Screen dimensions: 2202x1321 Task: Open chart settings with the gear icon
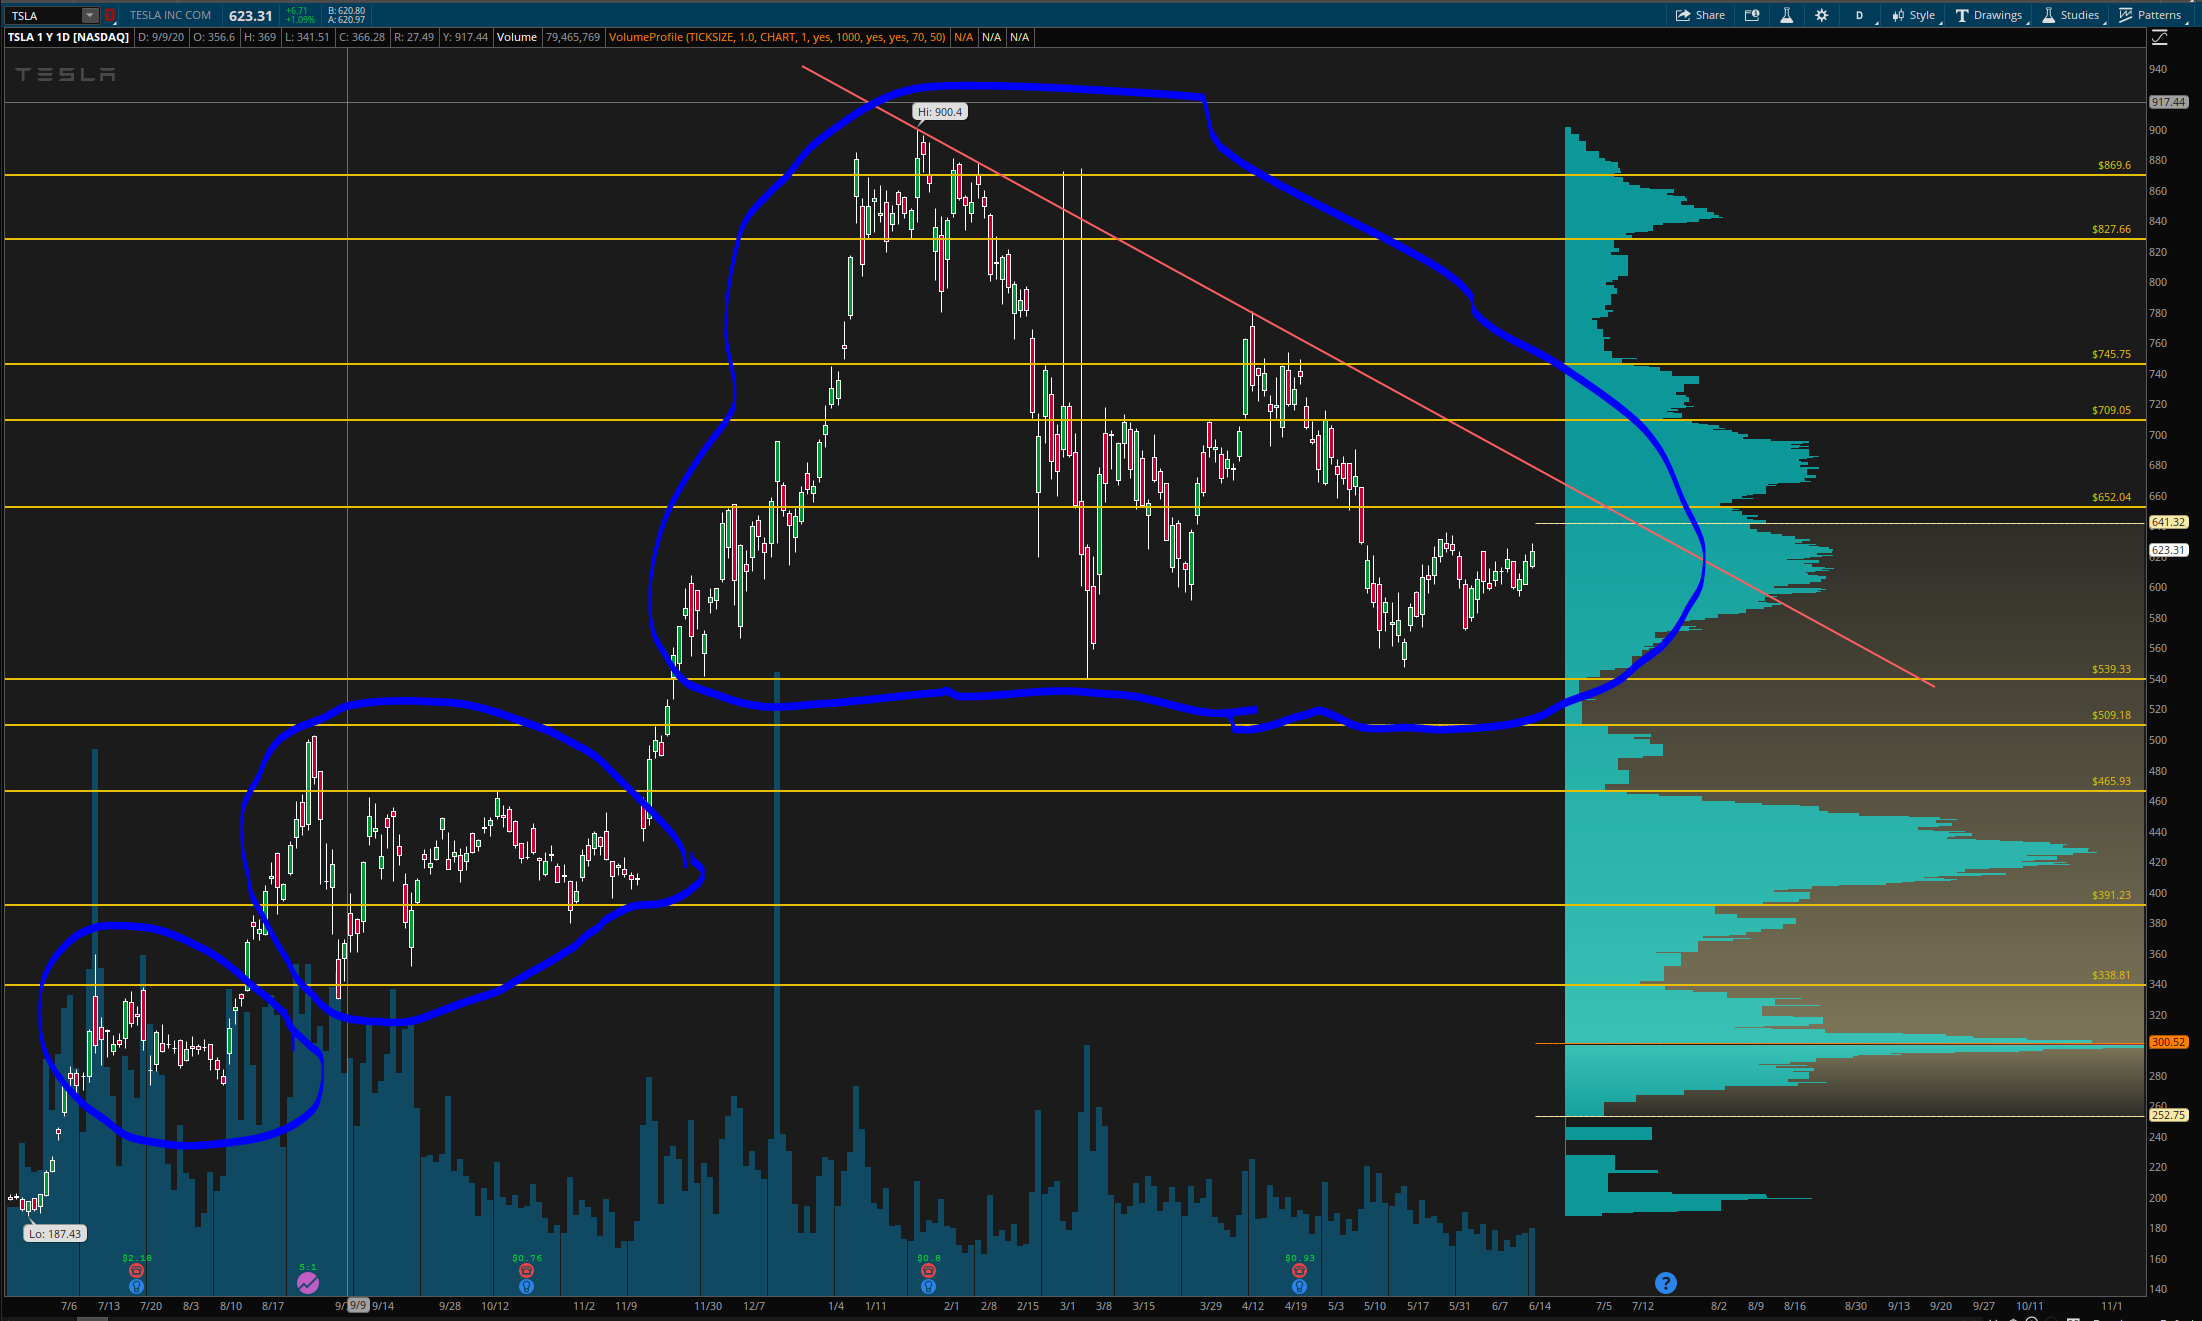click(1821, 14)
